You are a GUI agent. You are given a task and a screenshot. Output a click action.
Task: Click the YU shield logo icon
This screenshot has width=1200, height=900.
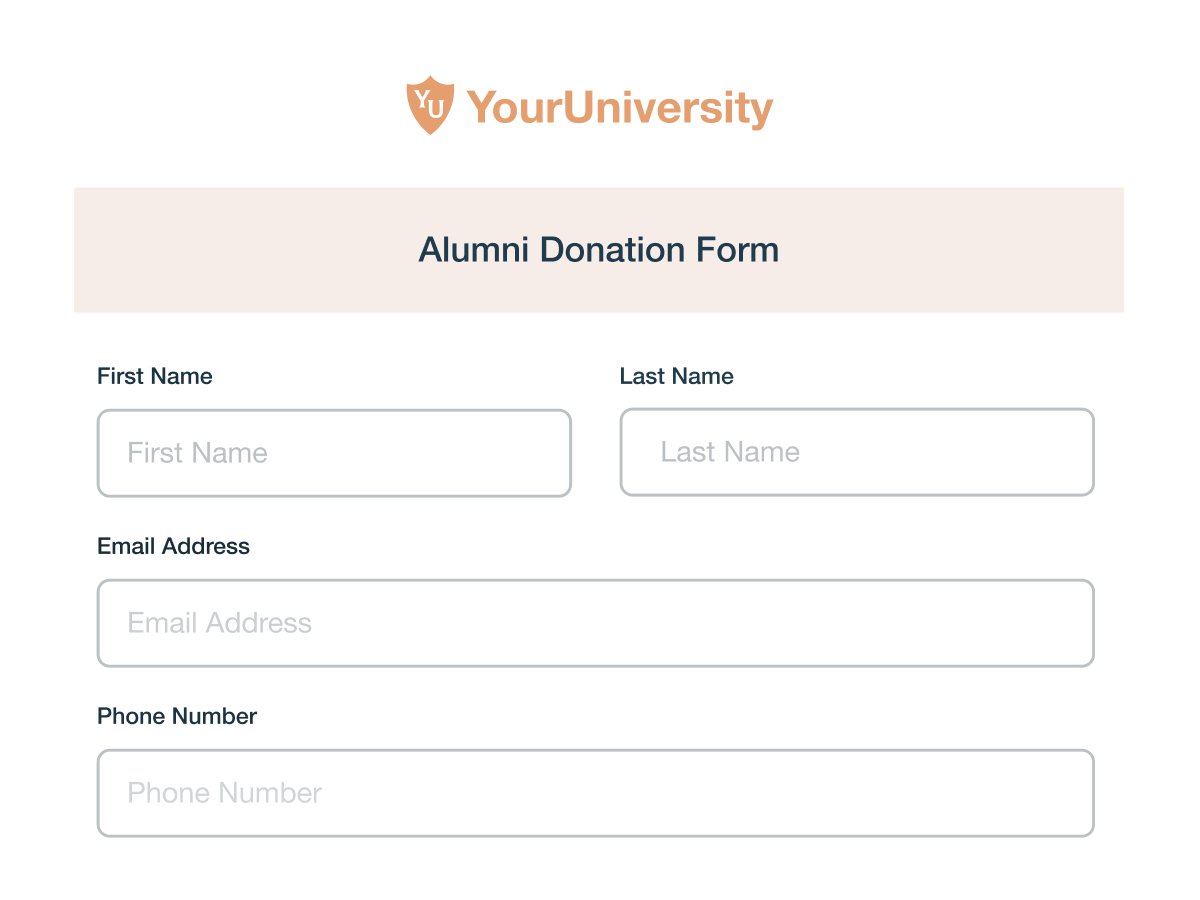click(430, 105)
